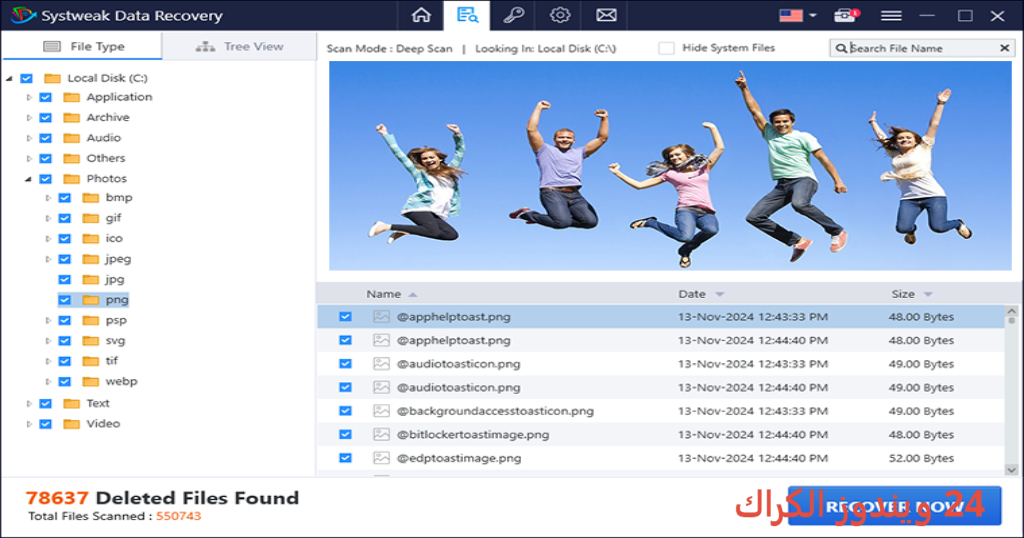This screenshot has height=538, width=1024.
Task: Select the Text folder in tree
Action: point(98,403)
